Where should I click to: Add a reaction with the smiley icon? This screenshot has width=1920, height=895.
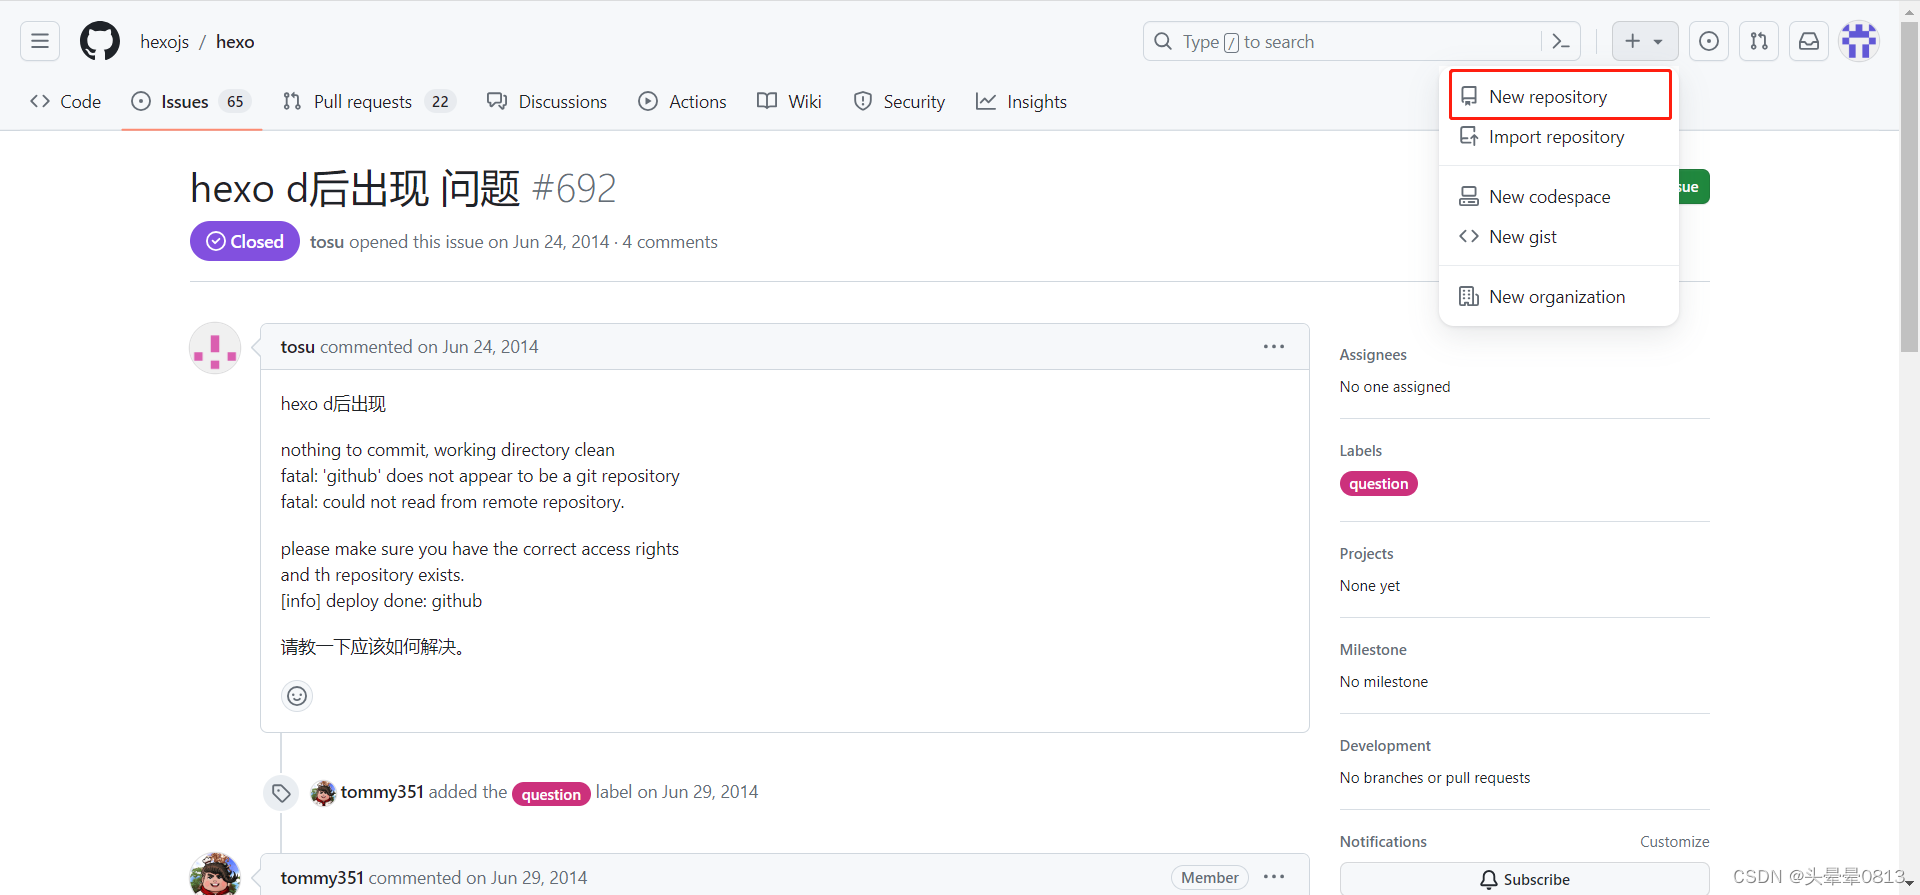pyautogui.click(x=297, y=695)
